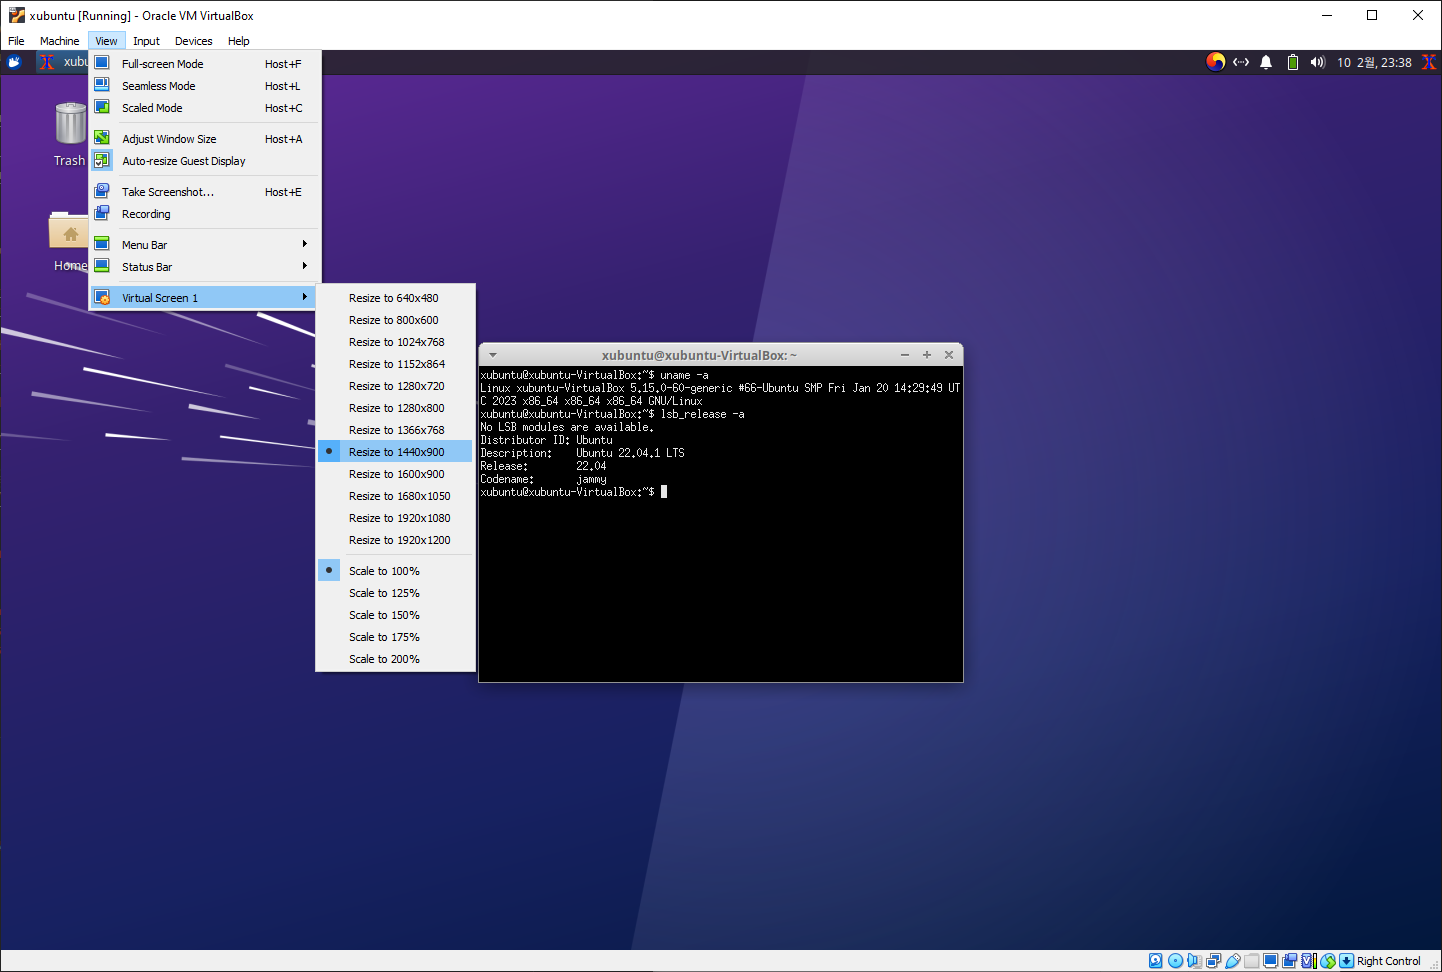Expand the Status Bar submenu
Screen dimensions: 1442x972
(x=205, y=267)
